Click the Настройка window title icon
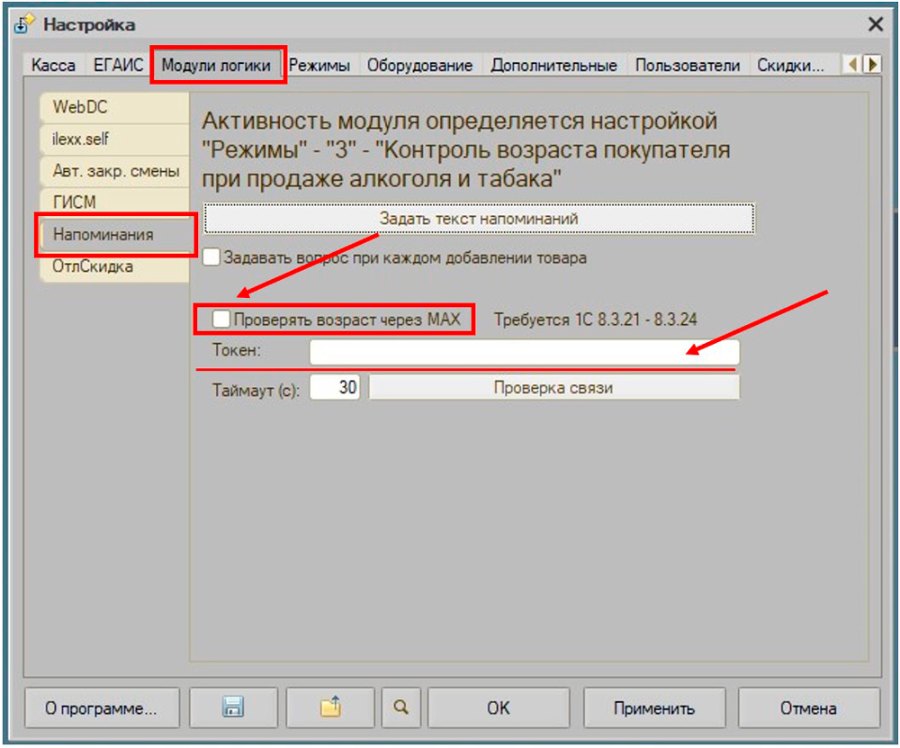Viewport: 900px width, 748px height. pyautogui.click(x=24, y=25)
